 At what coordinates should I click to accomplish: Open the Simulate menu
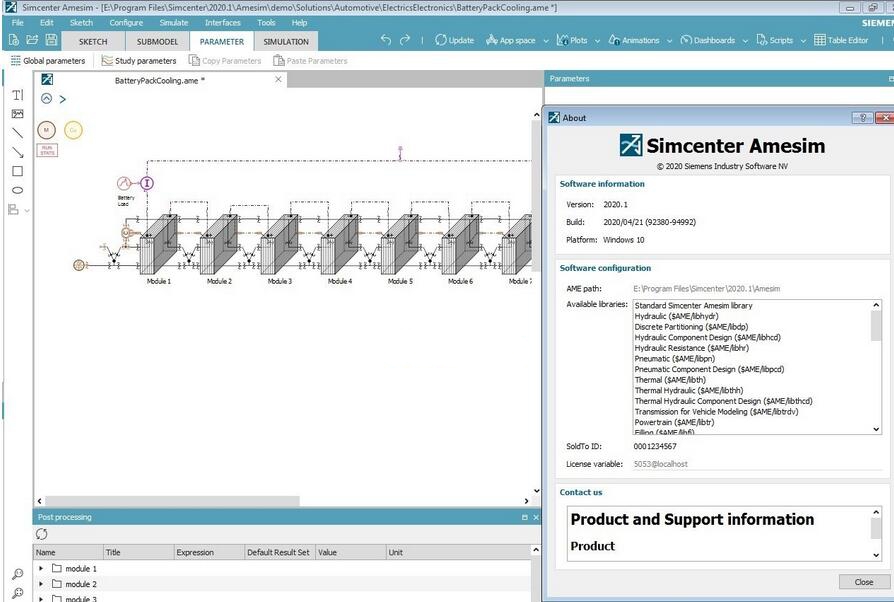(173, 23)
